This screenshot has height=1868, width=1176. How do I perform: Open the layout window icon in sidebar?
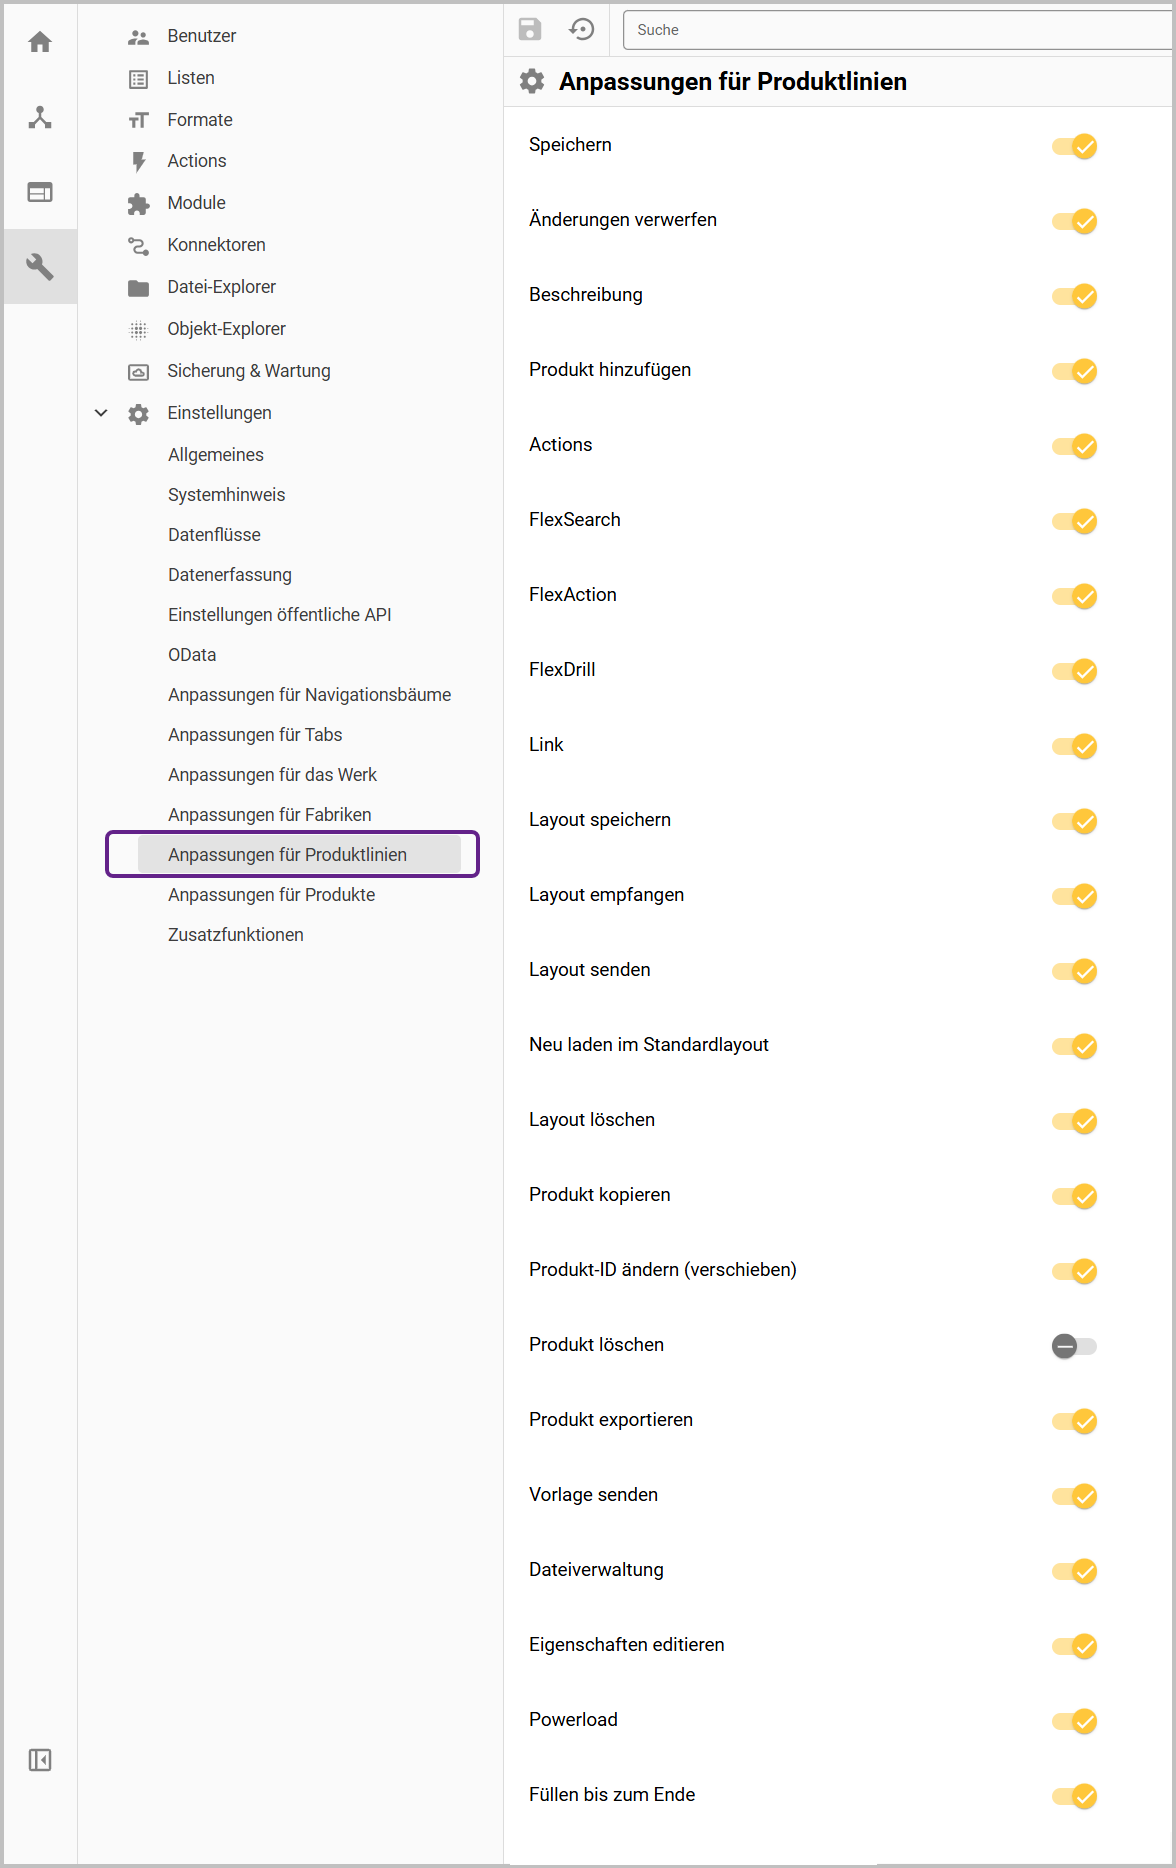40,192
